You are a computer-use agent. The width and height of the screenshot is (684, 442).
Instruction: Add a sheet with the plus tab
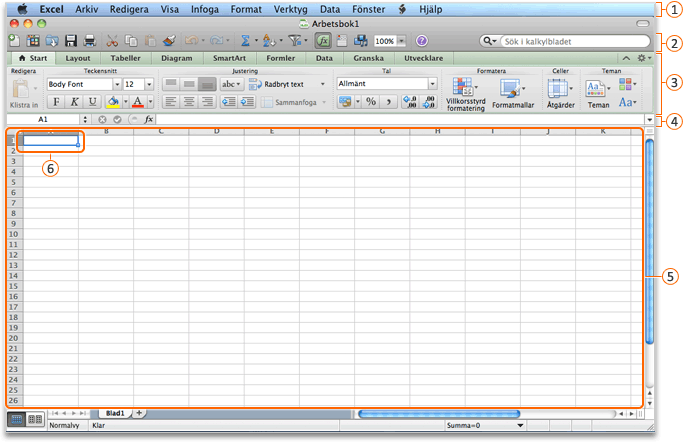coord(139,413)
